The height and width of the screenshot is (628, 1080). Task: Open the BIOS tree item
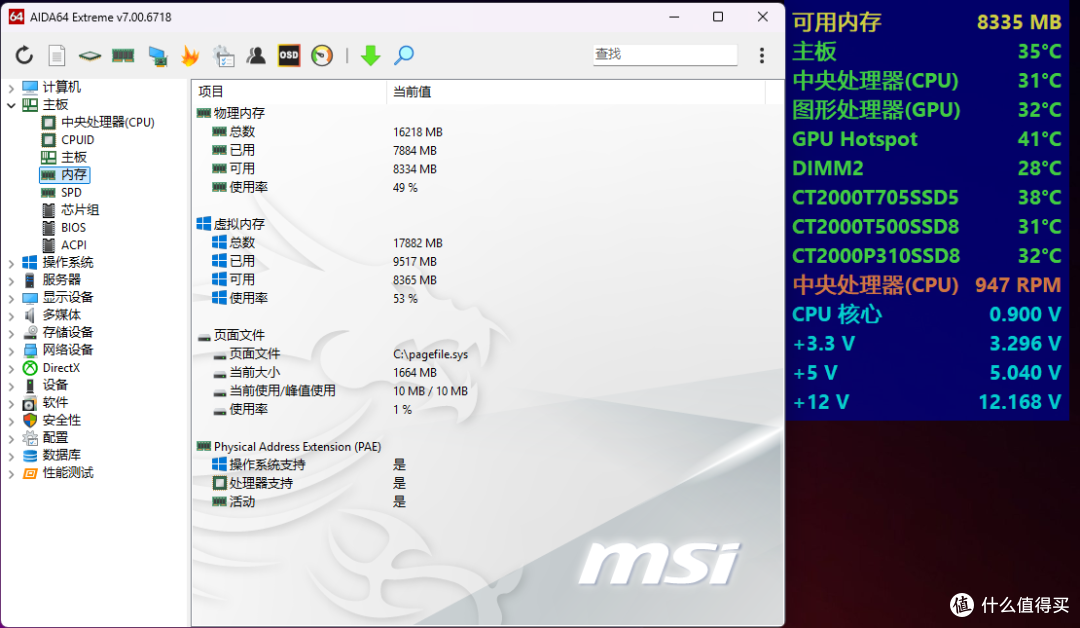pos(73,227)
